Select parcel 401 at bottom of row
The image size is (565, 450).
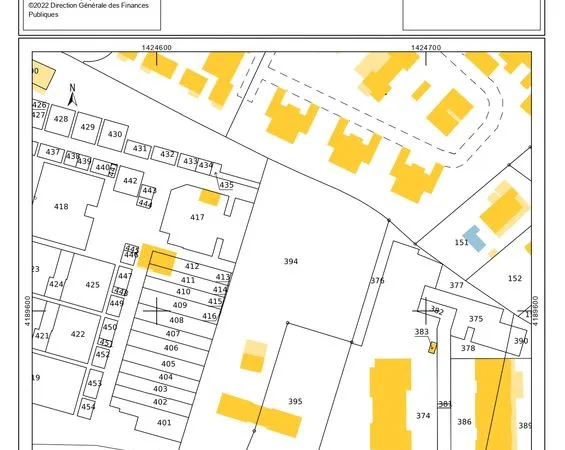click(x=164, y=423)
